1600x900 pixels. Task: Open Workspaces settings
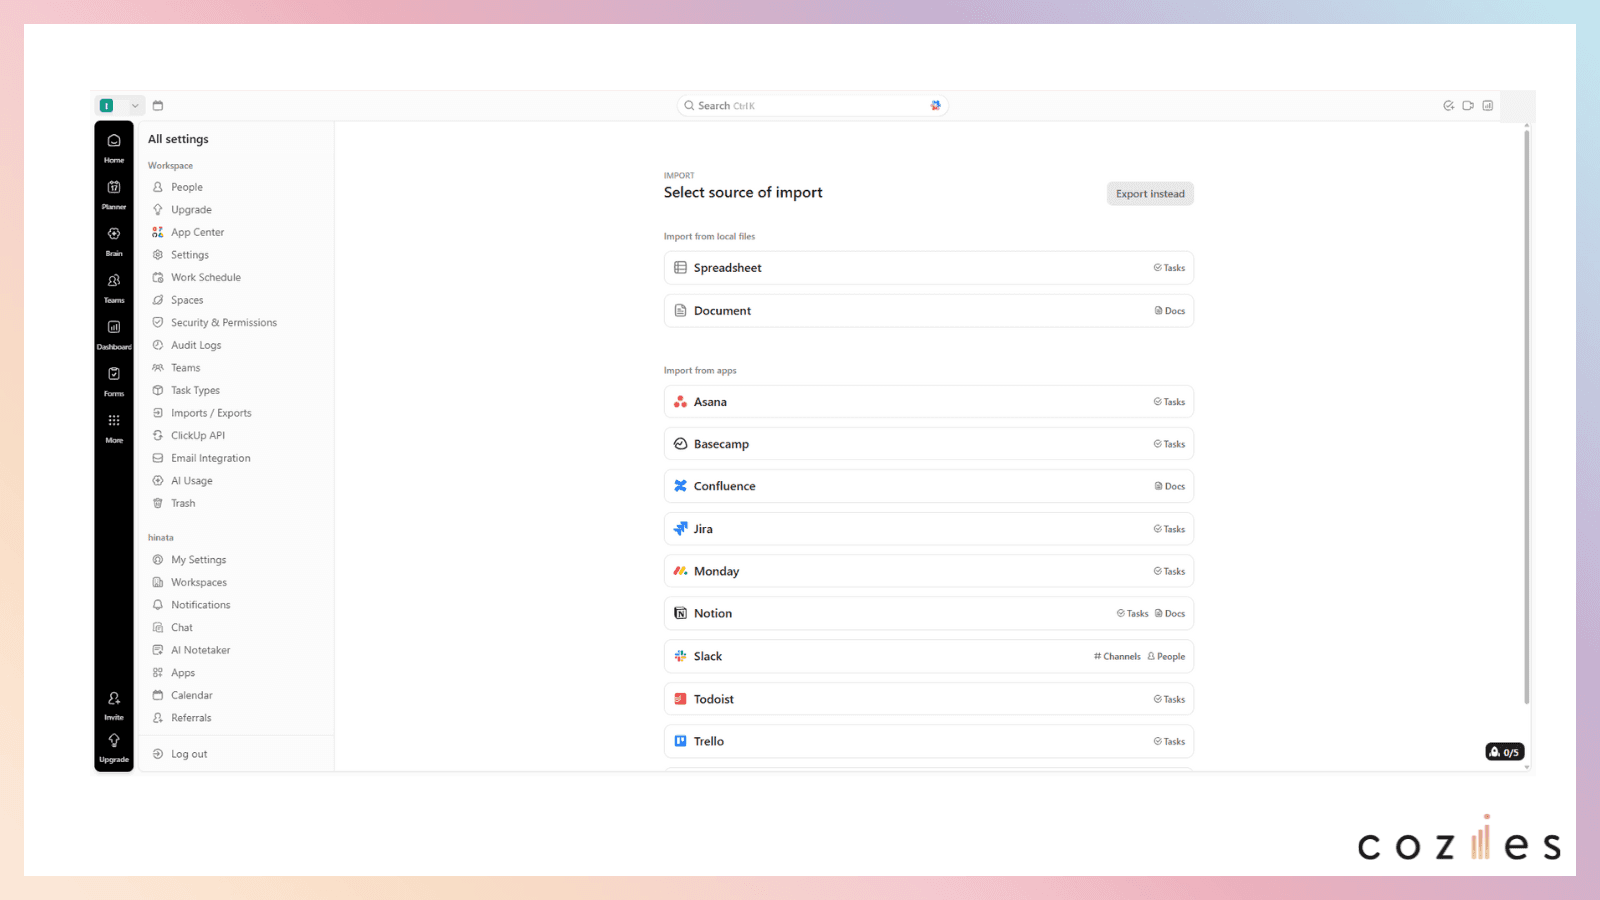tap(199, 582)
